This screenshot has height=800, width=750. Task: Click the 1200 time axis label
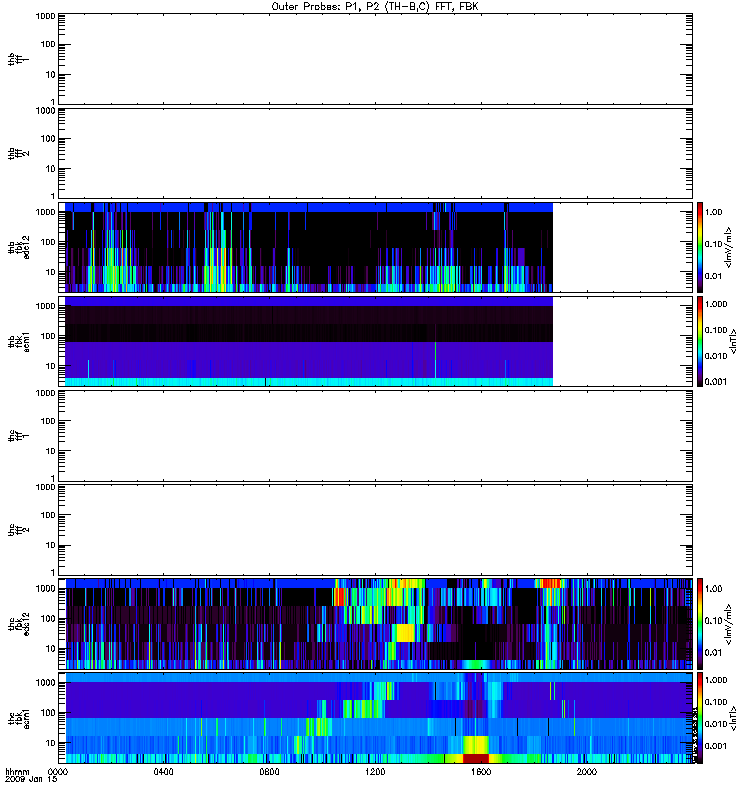pyautogui.click(x=375, y=772)
